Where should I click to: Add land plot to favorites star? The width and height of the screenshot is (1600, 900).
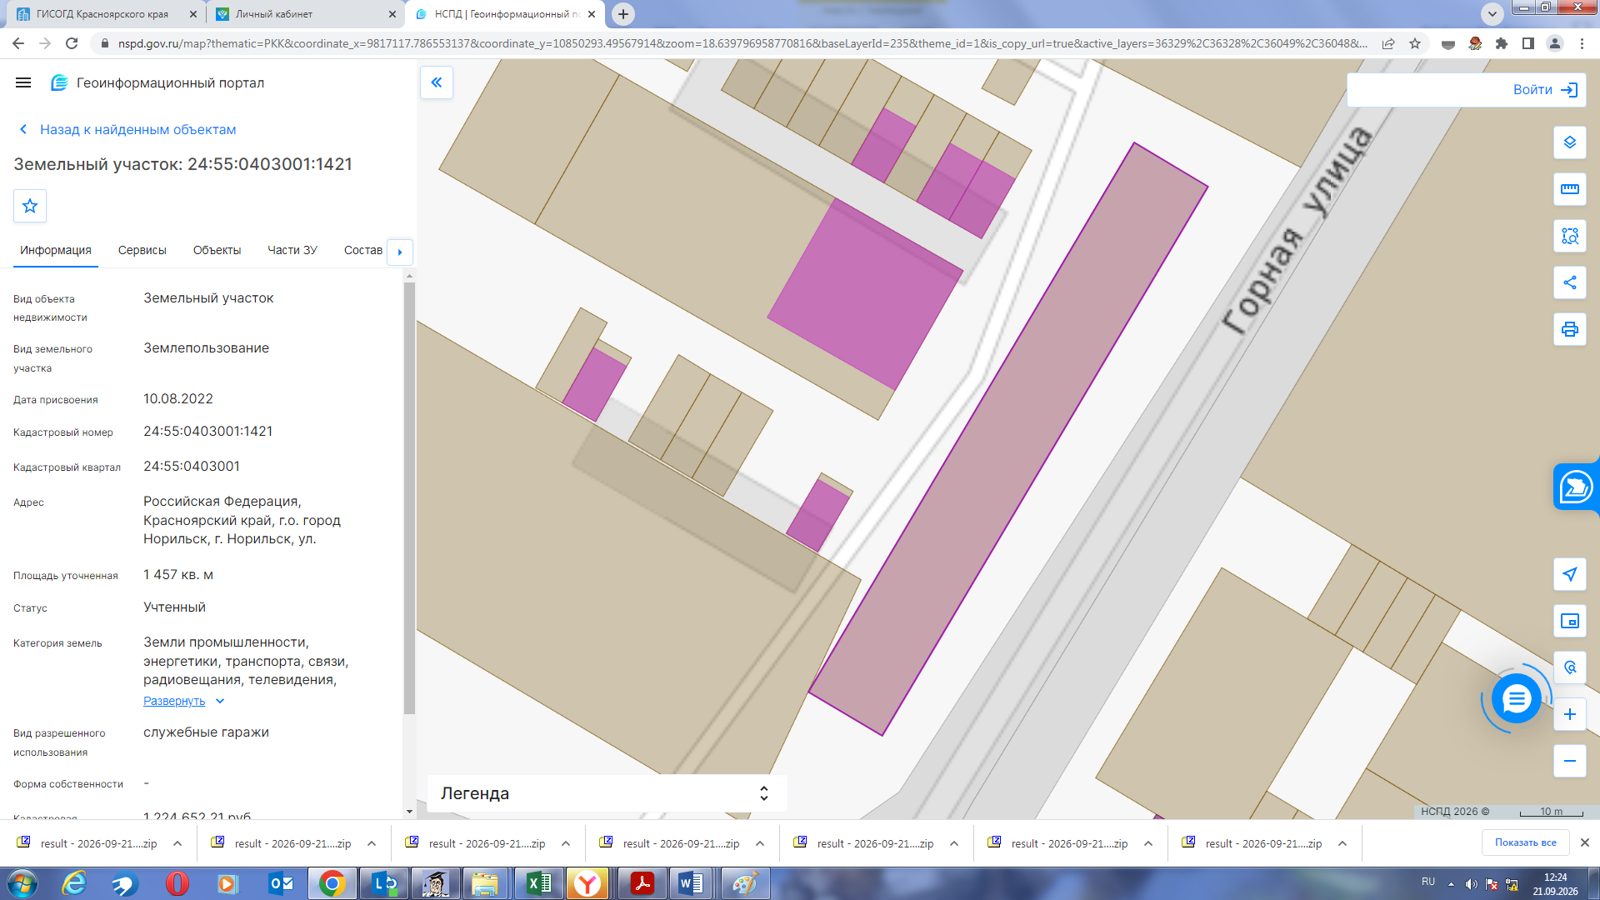pos(30,206)
